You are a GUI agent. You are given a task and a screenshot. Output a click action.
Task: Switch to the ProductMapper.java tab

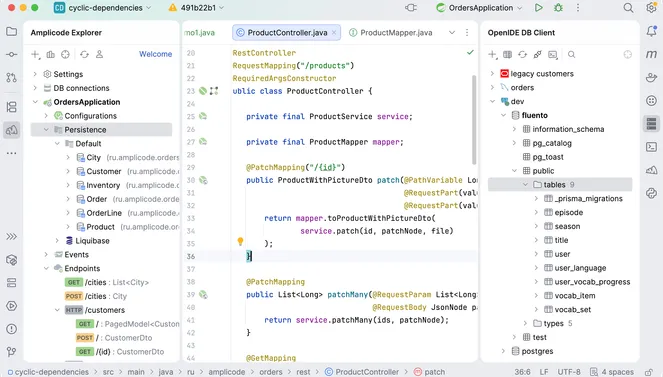(391, 33)
